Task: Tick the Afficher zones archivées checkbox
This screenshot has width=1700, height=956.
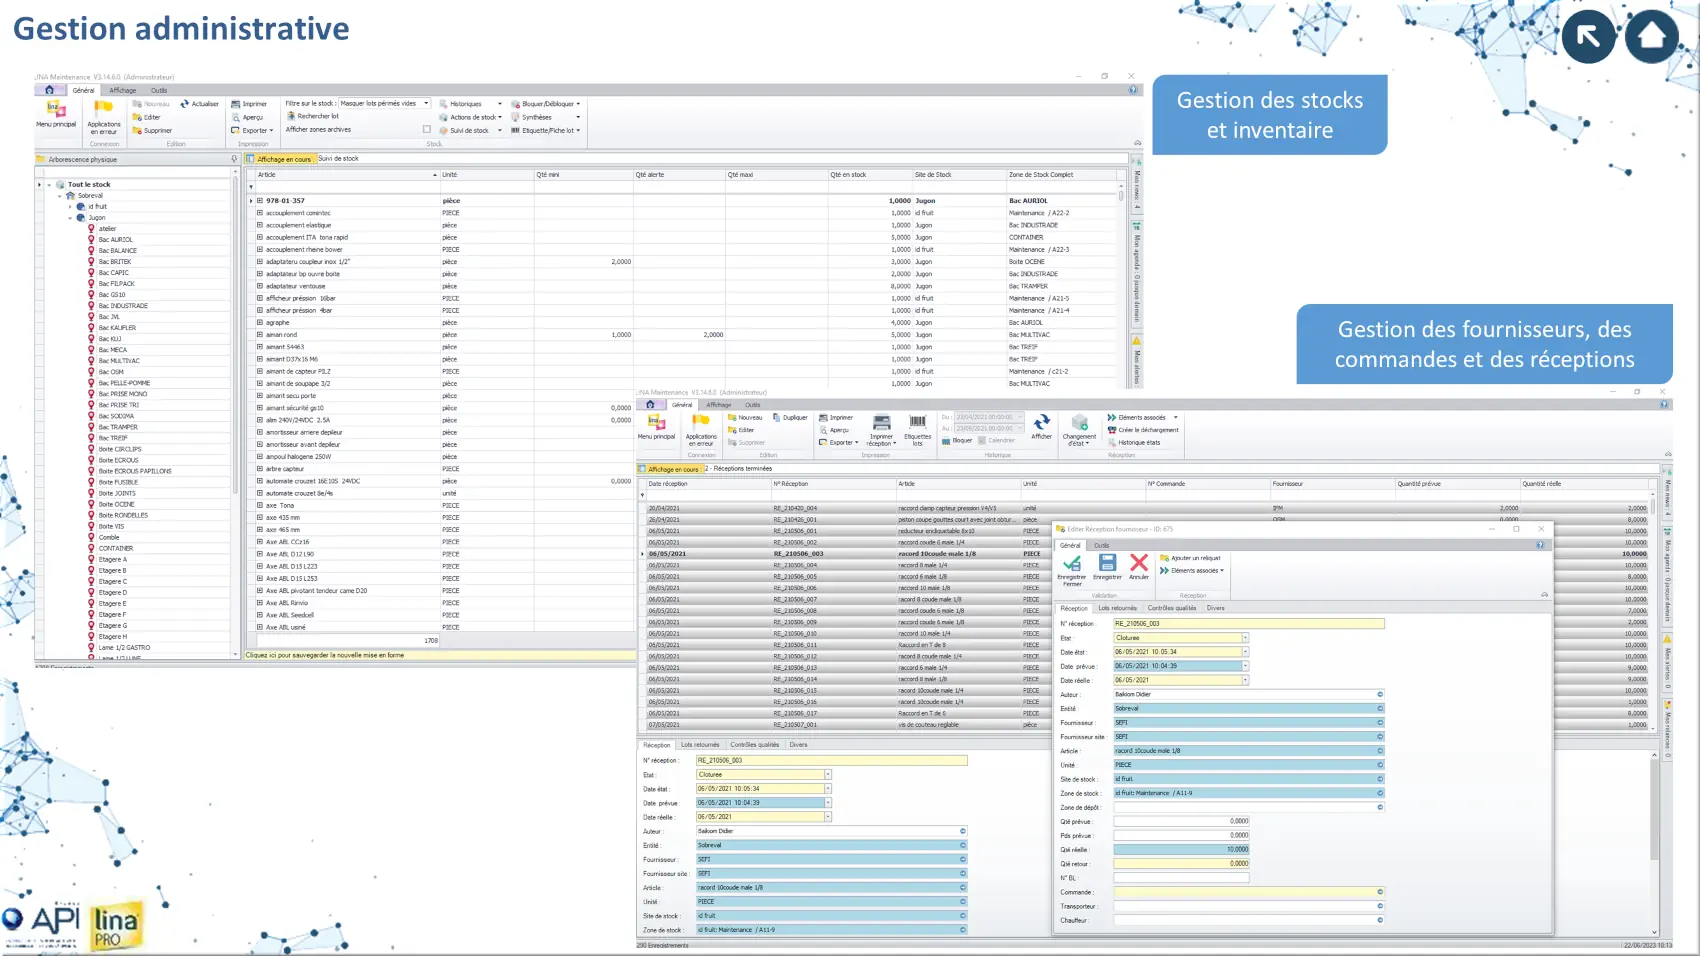Action: 427,129
